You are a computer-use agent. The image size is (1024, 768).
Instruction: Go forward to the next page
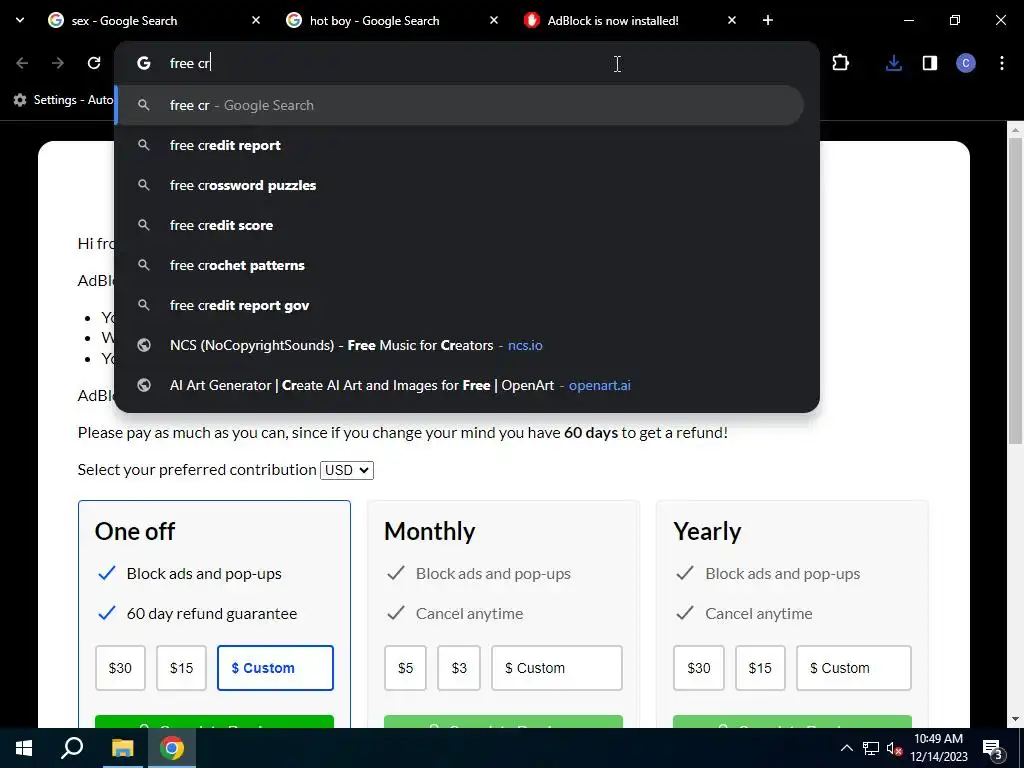[x=58, y=63]
